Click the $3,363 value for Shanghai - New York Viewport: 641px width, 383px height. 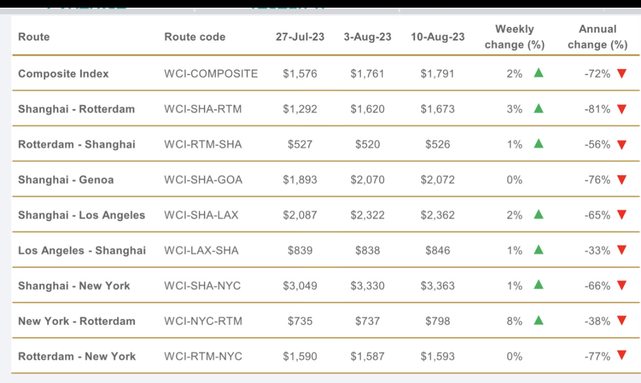(437, 286)
